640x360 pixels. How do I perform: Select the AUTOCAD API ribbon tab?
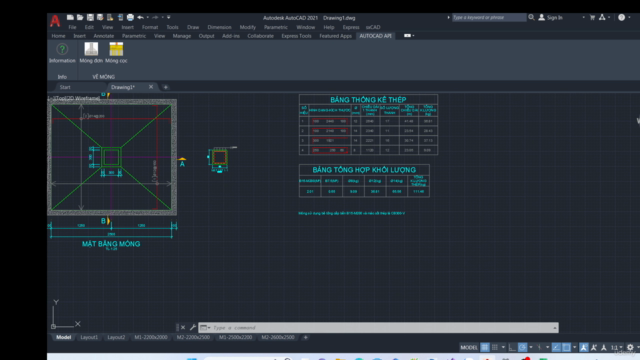[375, 36]
